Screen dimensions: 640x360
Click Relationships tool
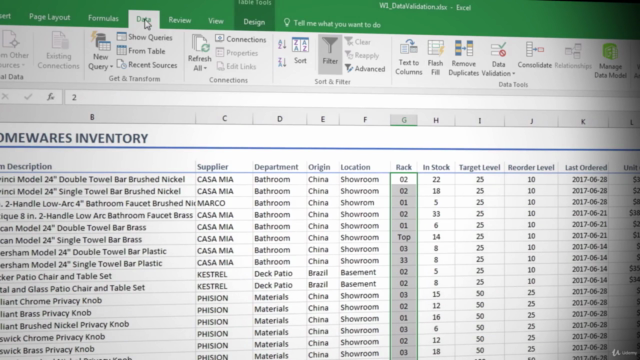point(573,56)
